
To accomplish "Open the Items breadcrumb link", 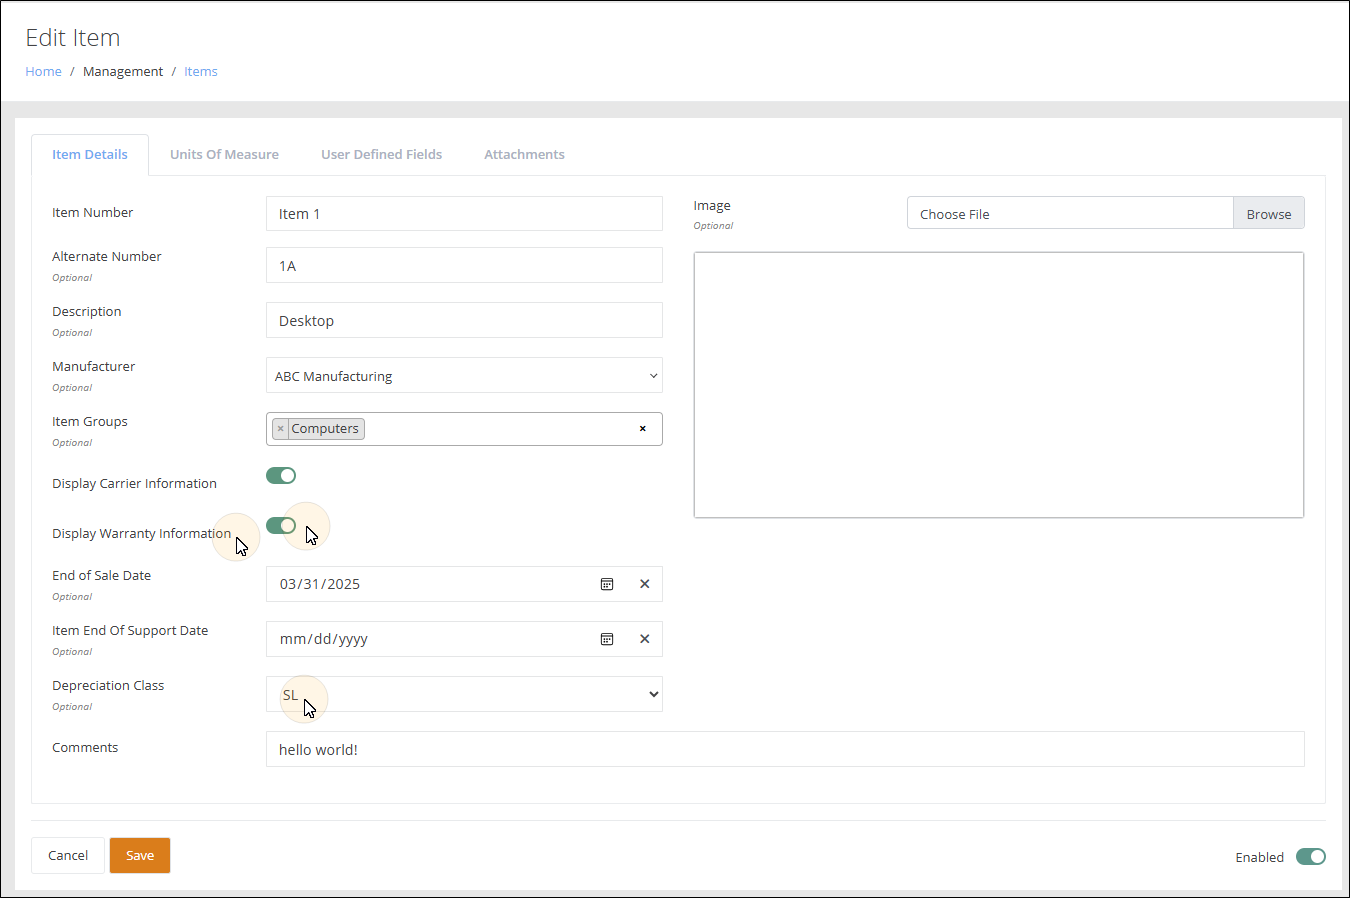I will click(x=201, y=71).
